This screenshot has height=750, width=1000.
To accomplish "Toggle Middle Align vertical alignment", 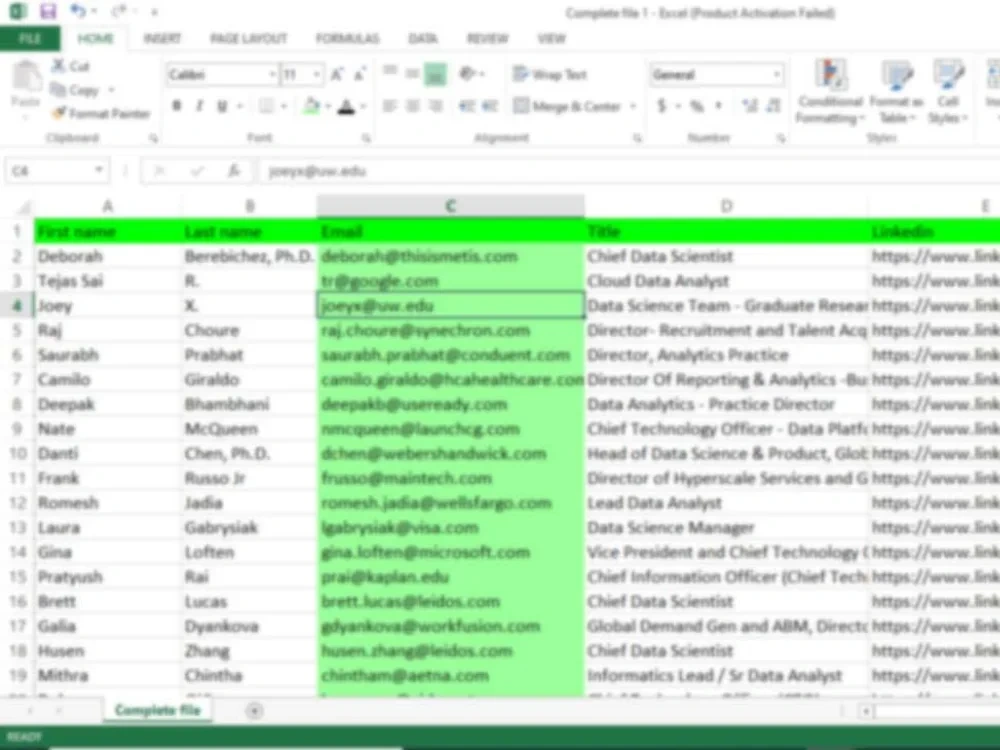I will tap(413, 73).
